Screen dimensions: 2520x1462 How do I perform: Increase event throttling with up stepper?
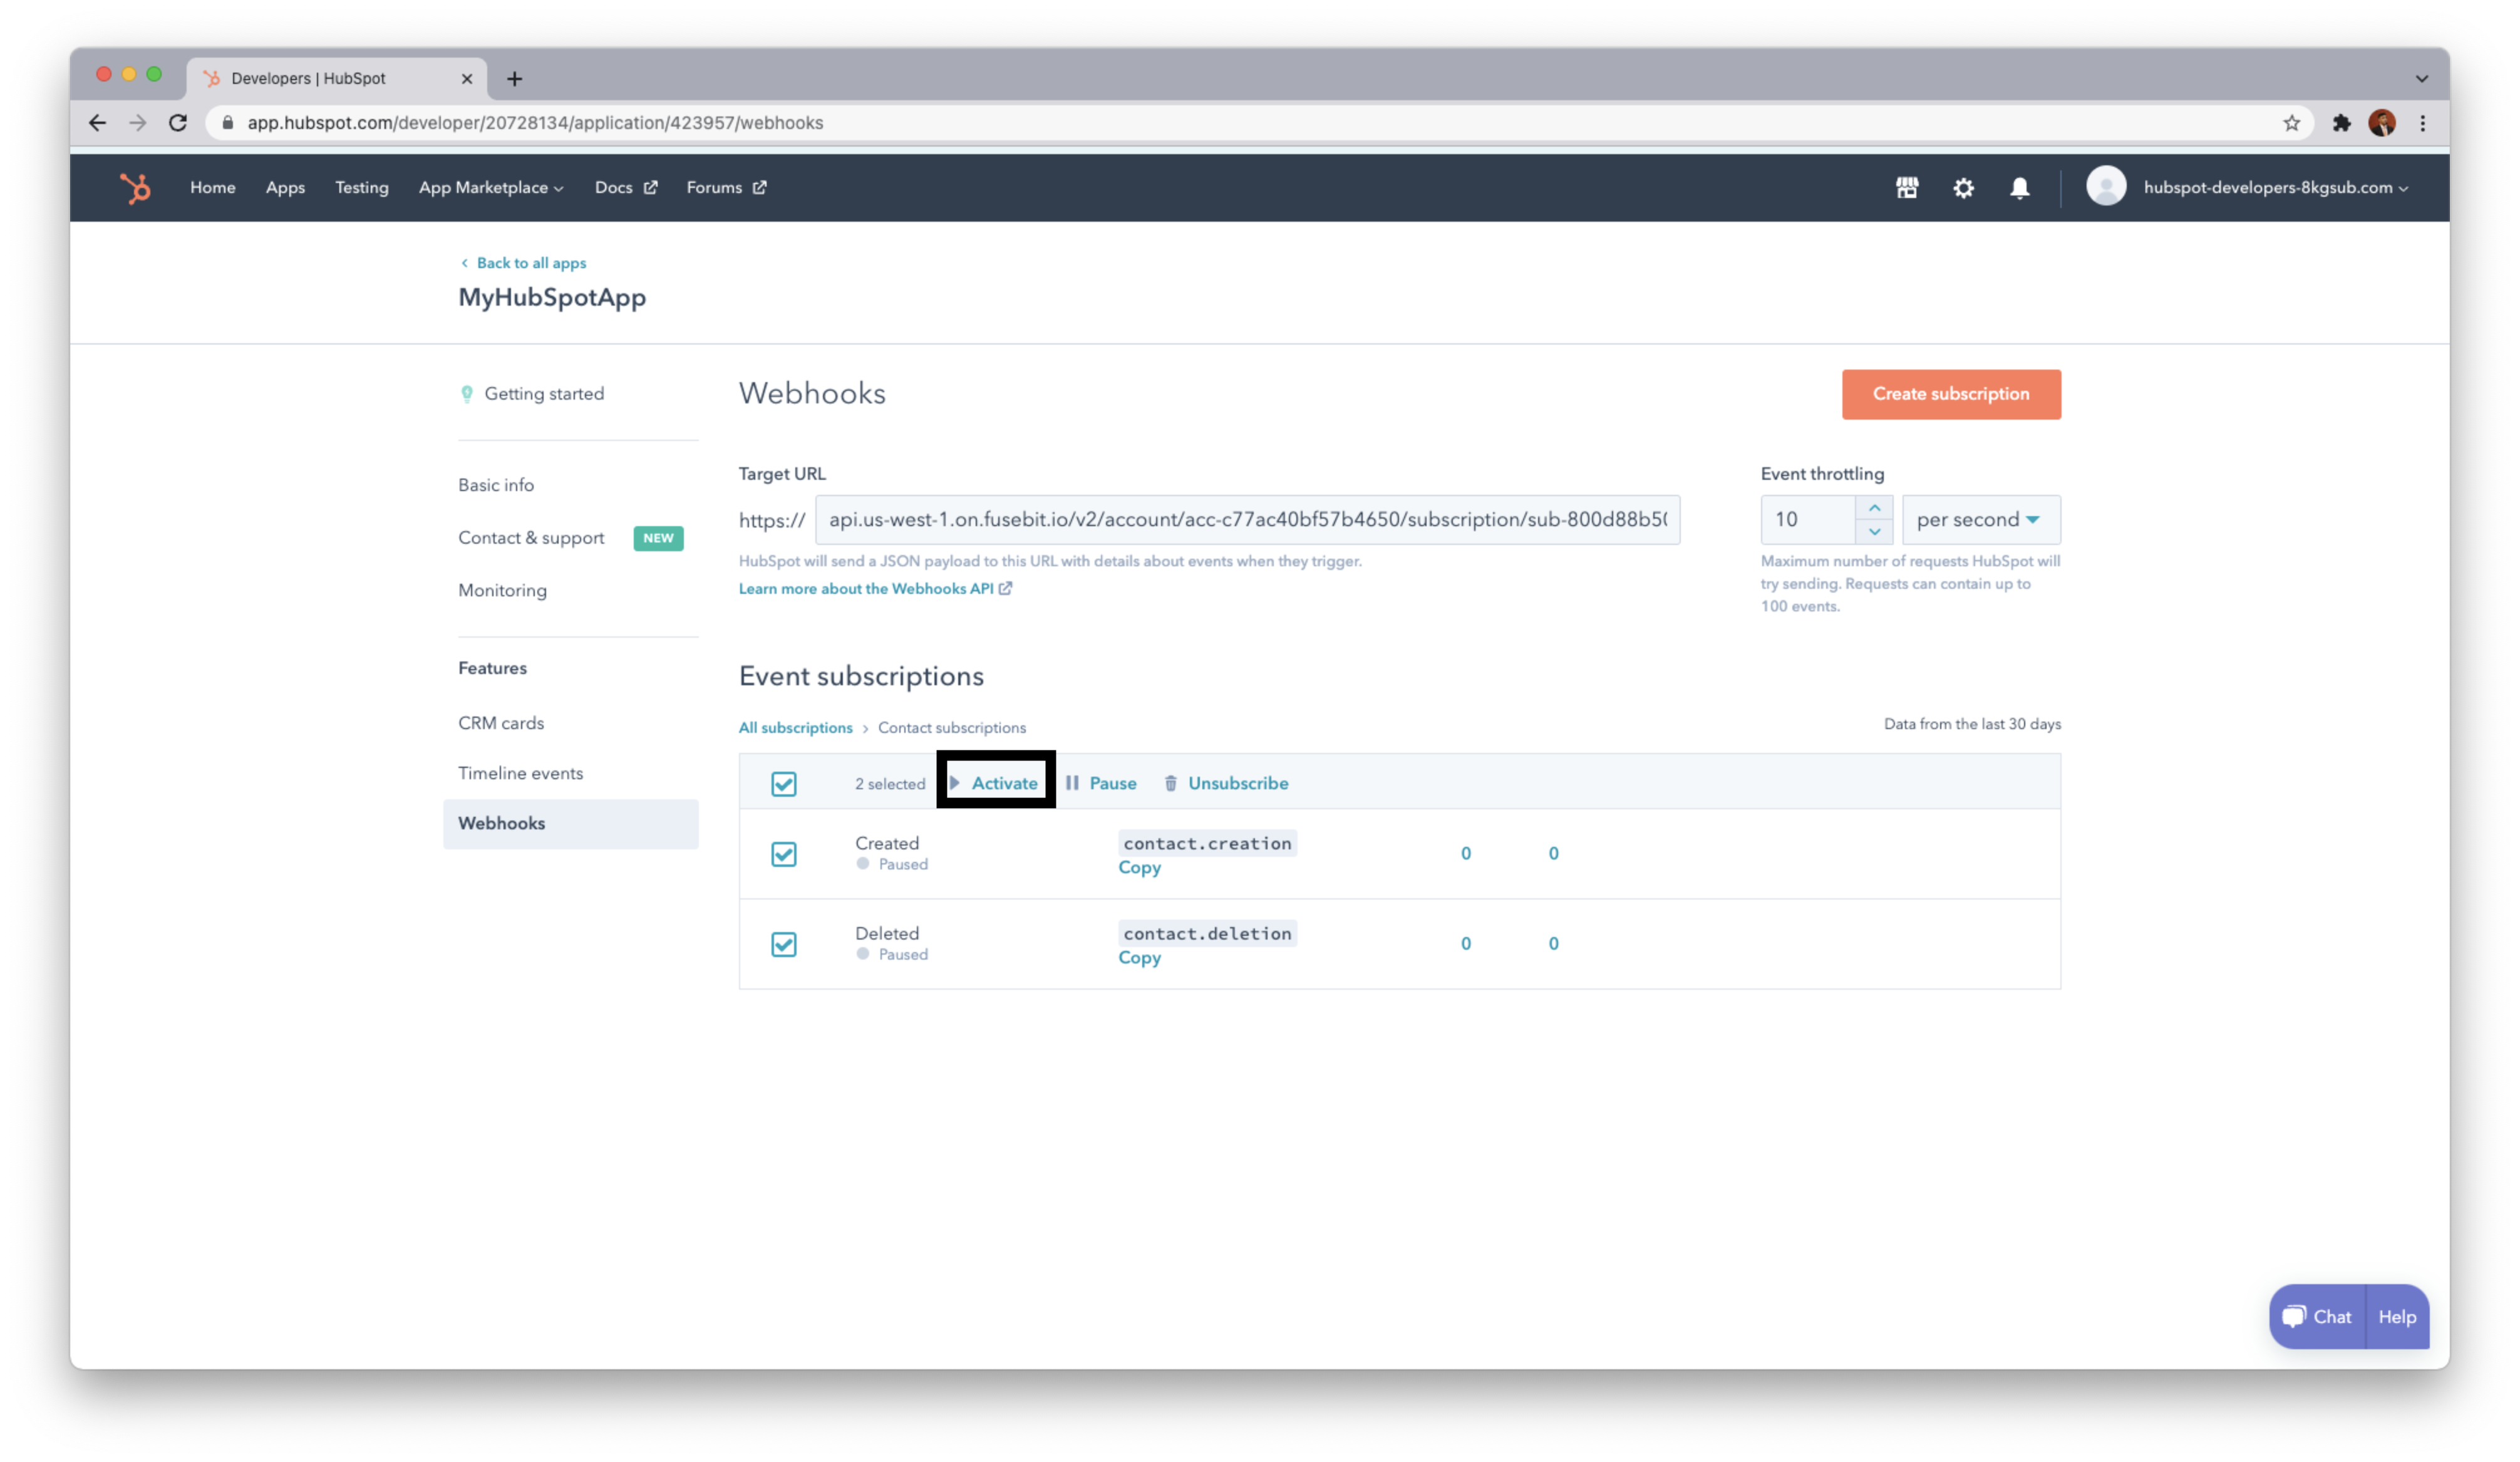[1874, 508]
